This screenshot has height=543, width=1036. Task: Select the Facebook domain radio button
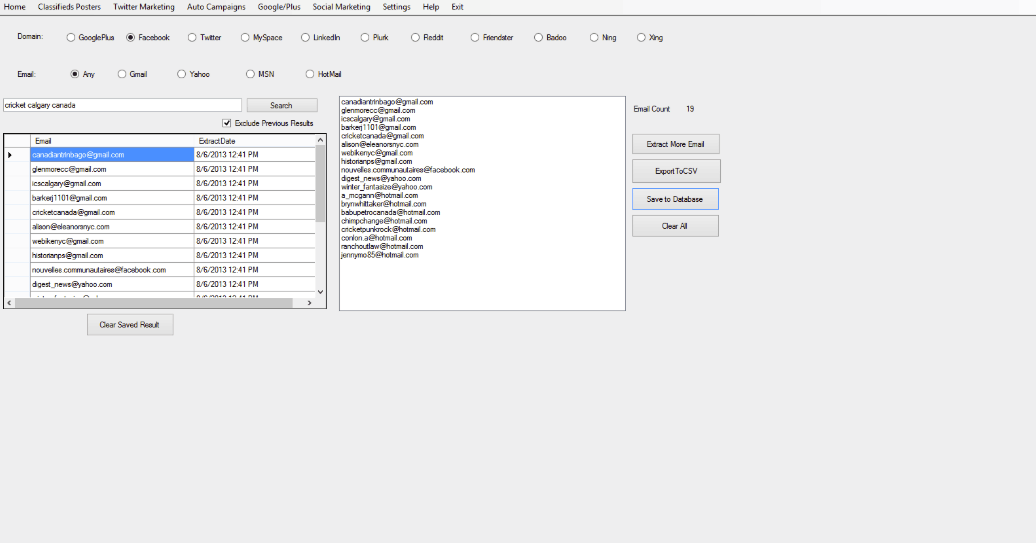pyautogui.click(x=131, y=38)
